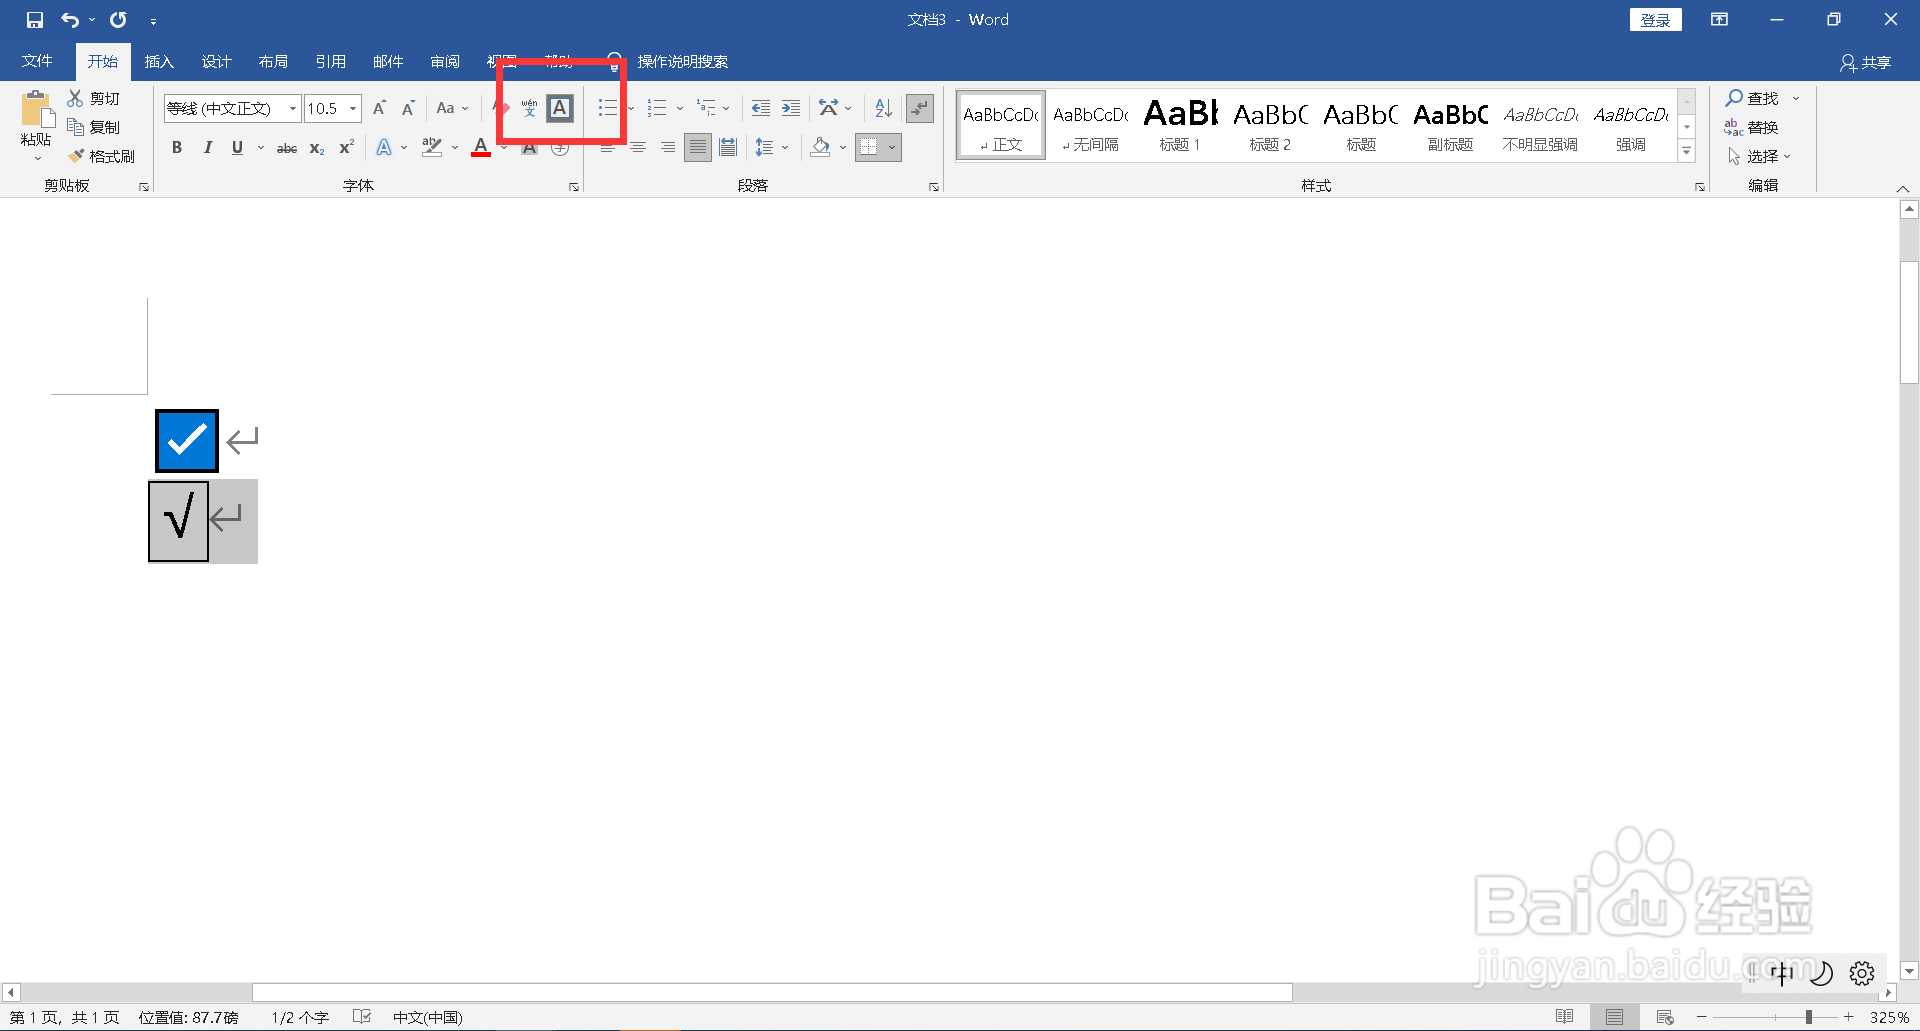Open Asian layout character scaling tool
Image resolution: width=1920 pixels, height=1031 pixels.
click(x=828, y=108)
